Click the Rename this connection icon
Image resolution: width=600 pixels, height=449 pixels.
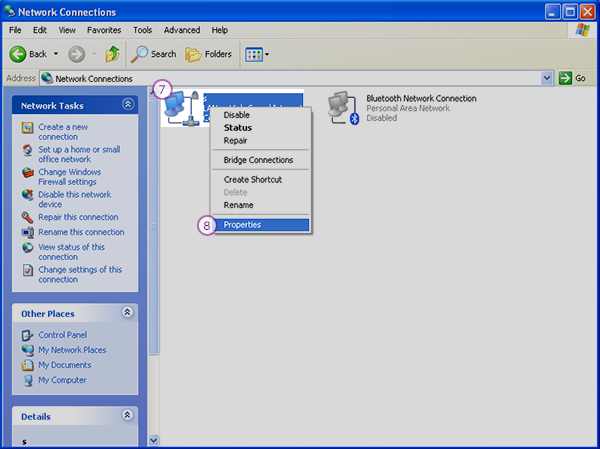(27, 232)
